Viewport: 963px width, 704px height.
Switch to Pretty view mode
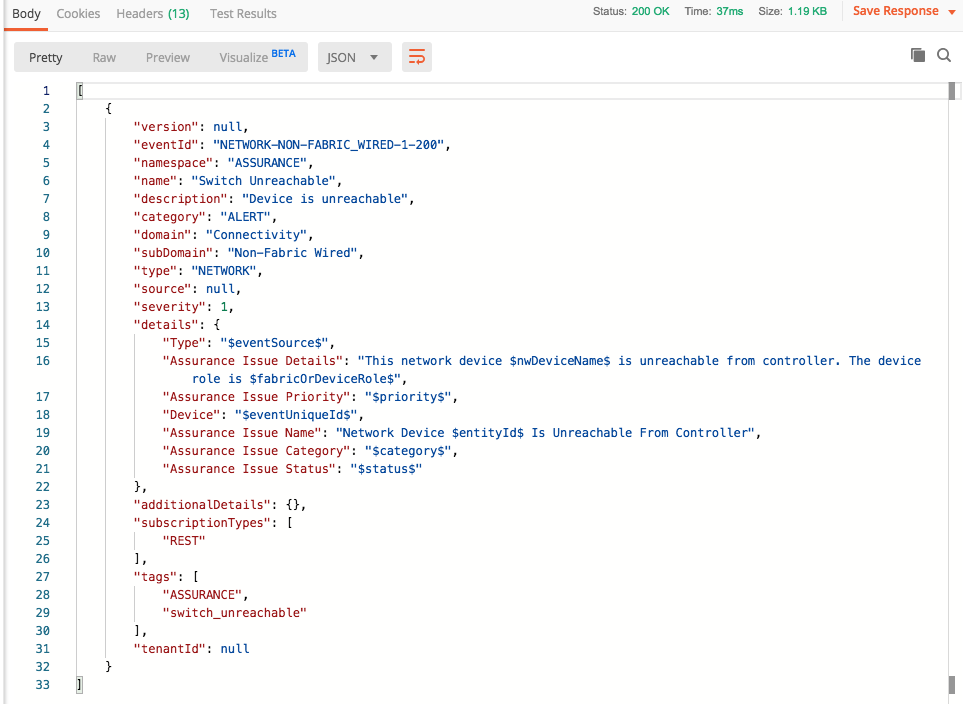tap(46, 57)
